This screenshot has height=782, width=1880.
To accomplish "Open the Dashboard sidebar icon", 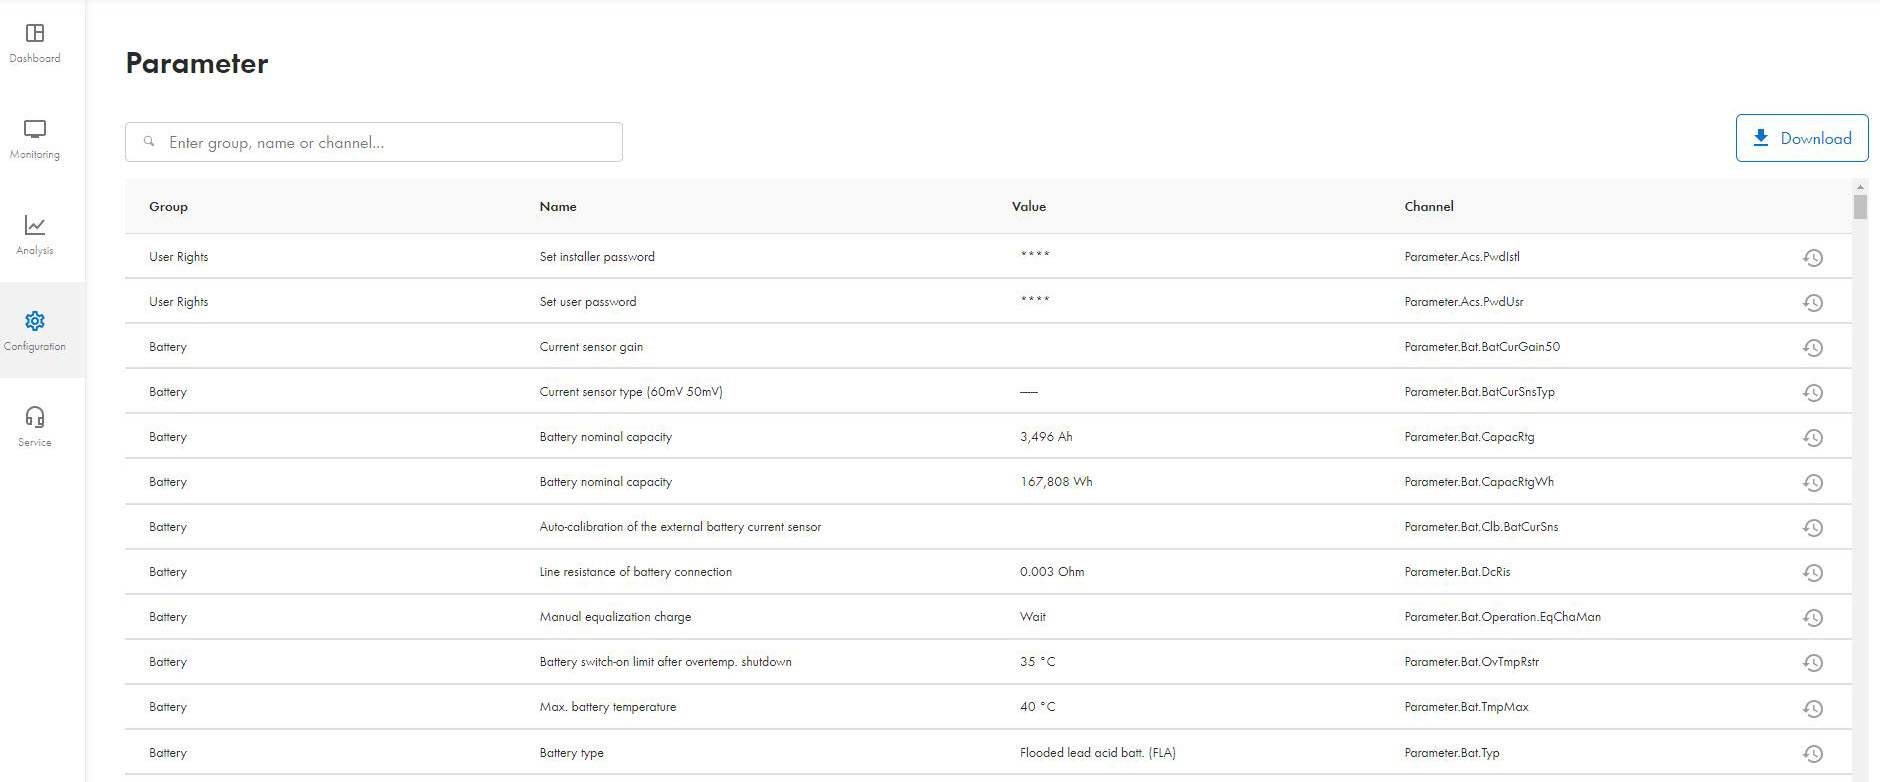I will [x=35, y=34].
